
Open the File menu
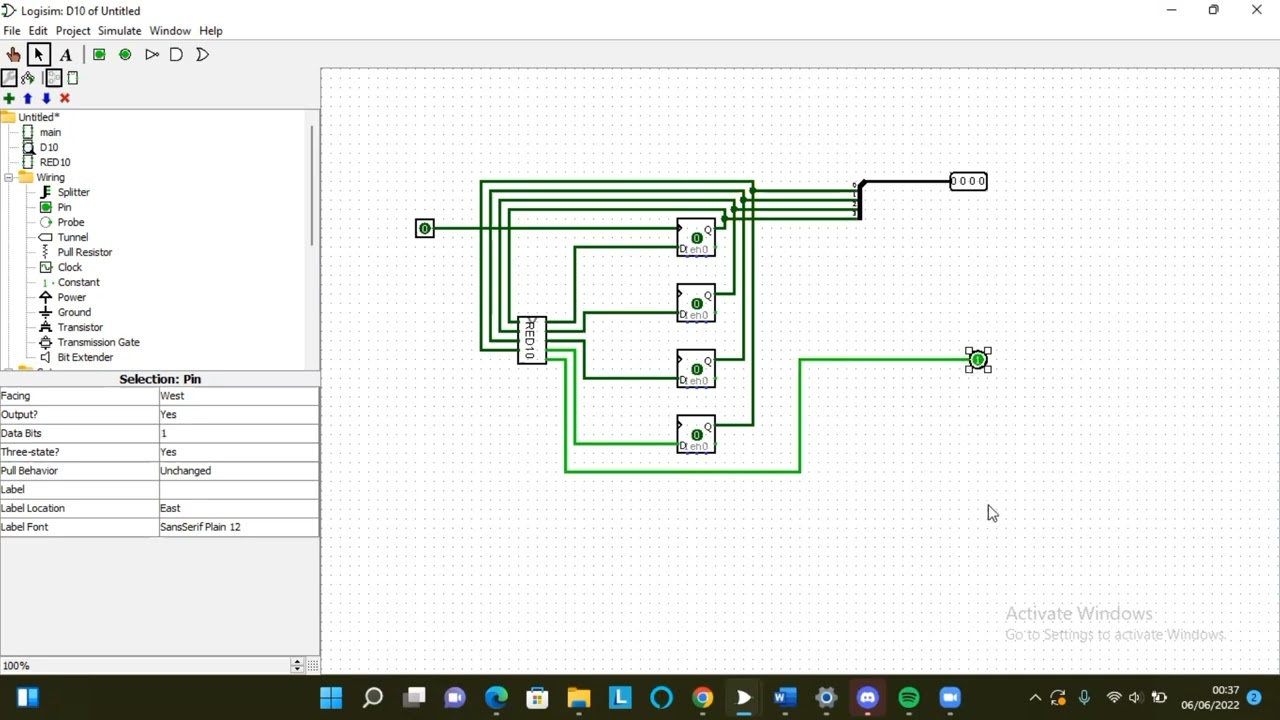coord(12,31)
